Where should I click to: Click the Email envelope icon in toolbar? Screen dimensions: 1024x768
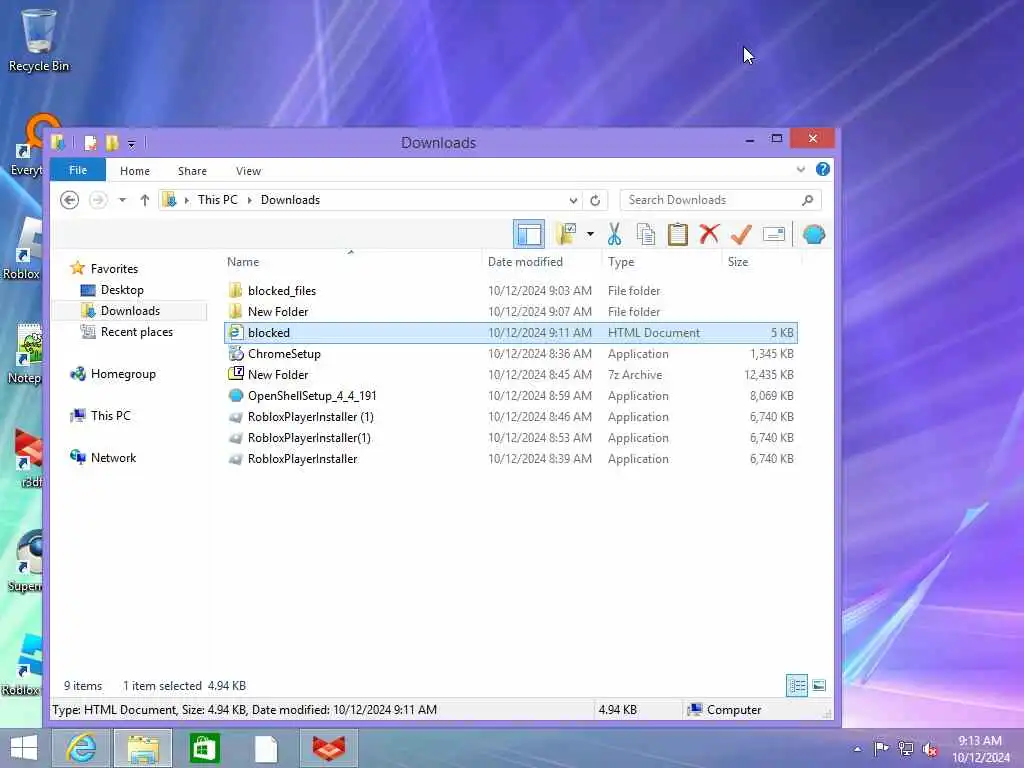tap(774, 234)
